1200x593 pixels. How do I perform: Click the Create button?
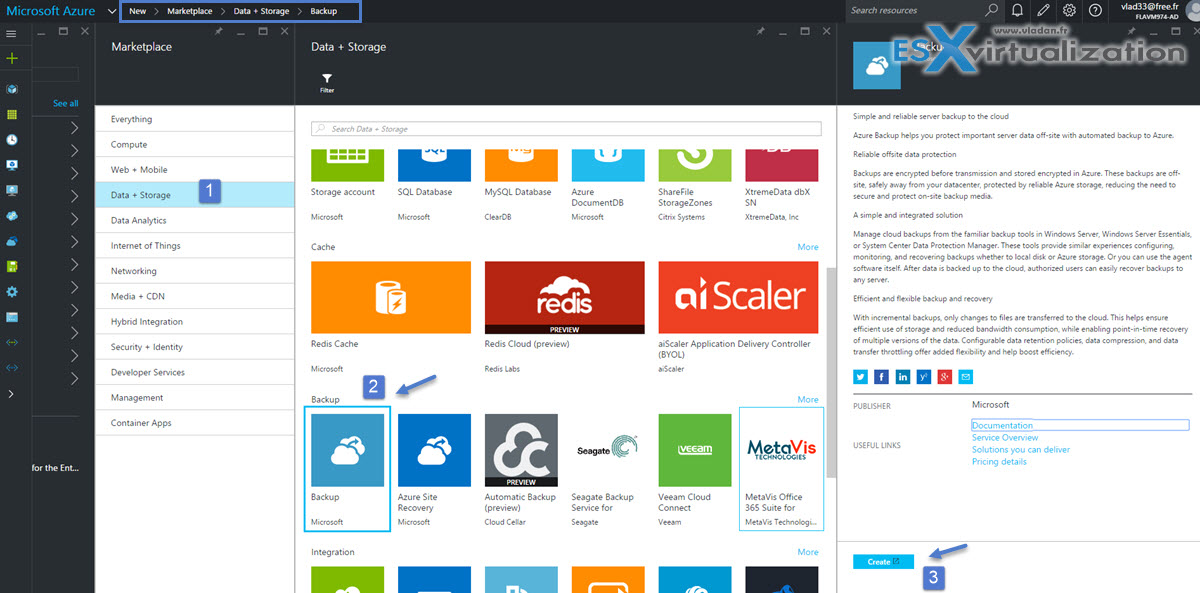[x=883, y=562]
